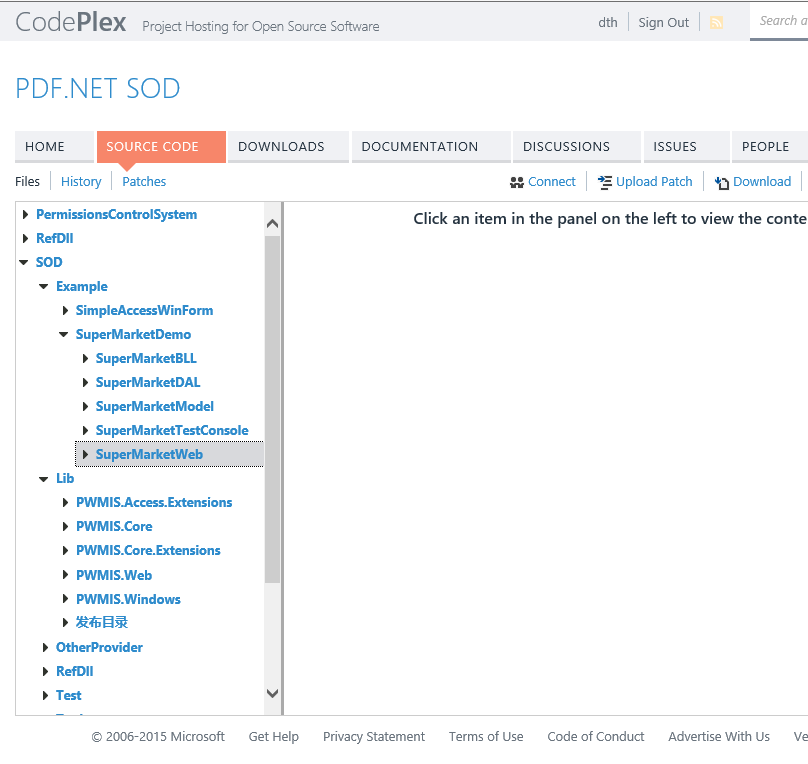Click the Download link

tap(762, 182)
